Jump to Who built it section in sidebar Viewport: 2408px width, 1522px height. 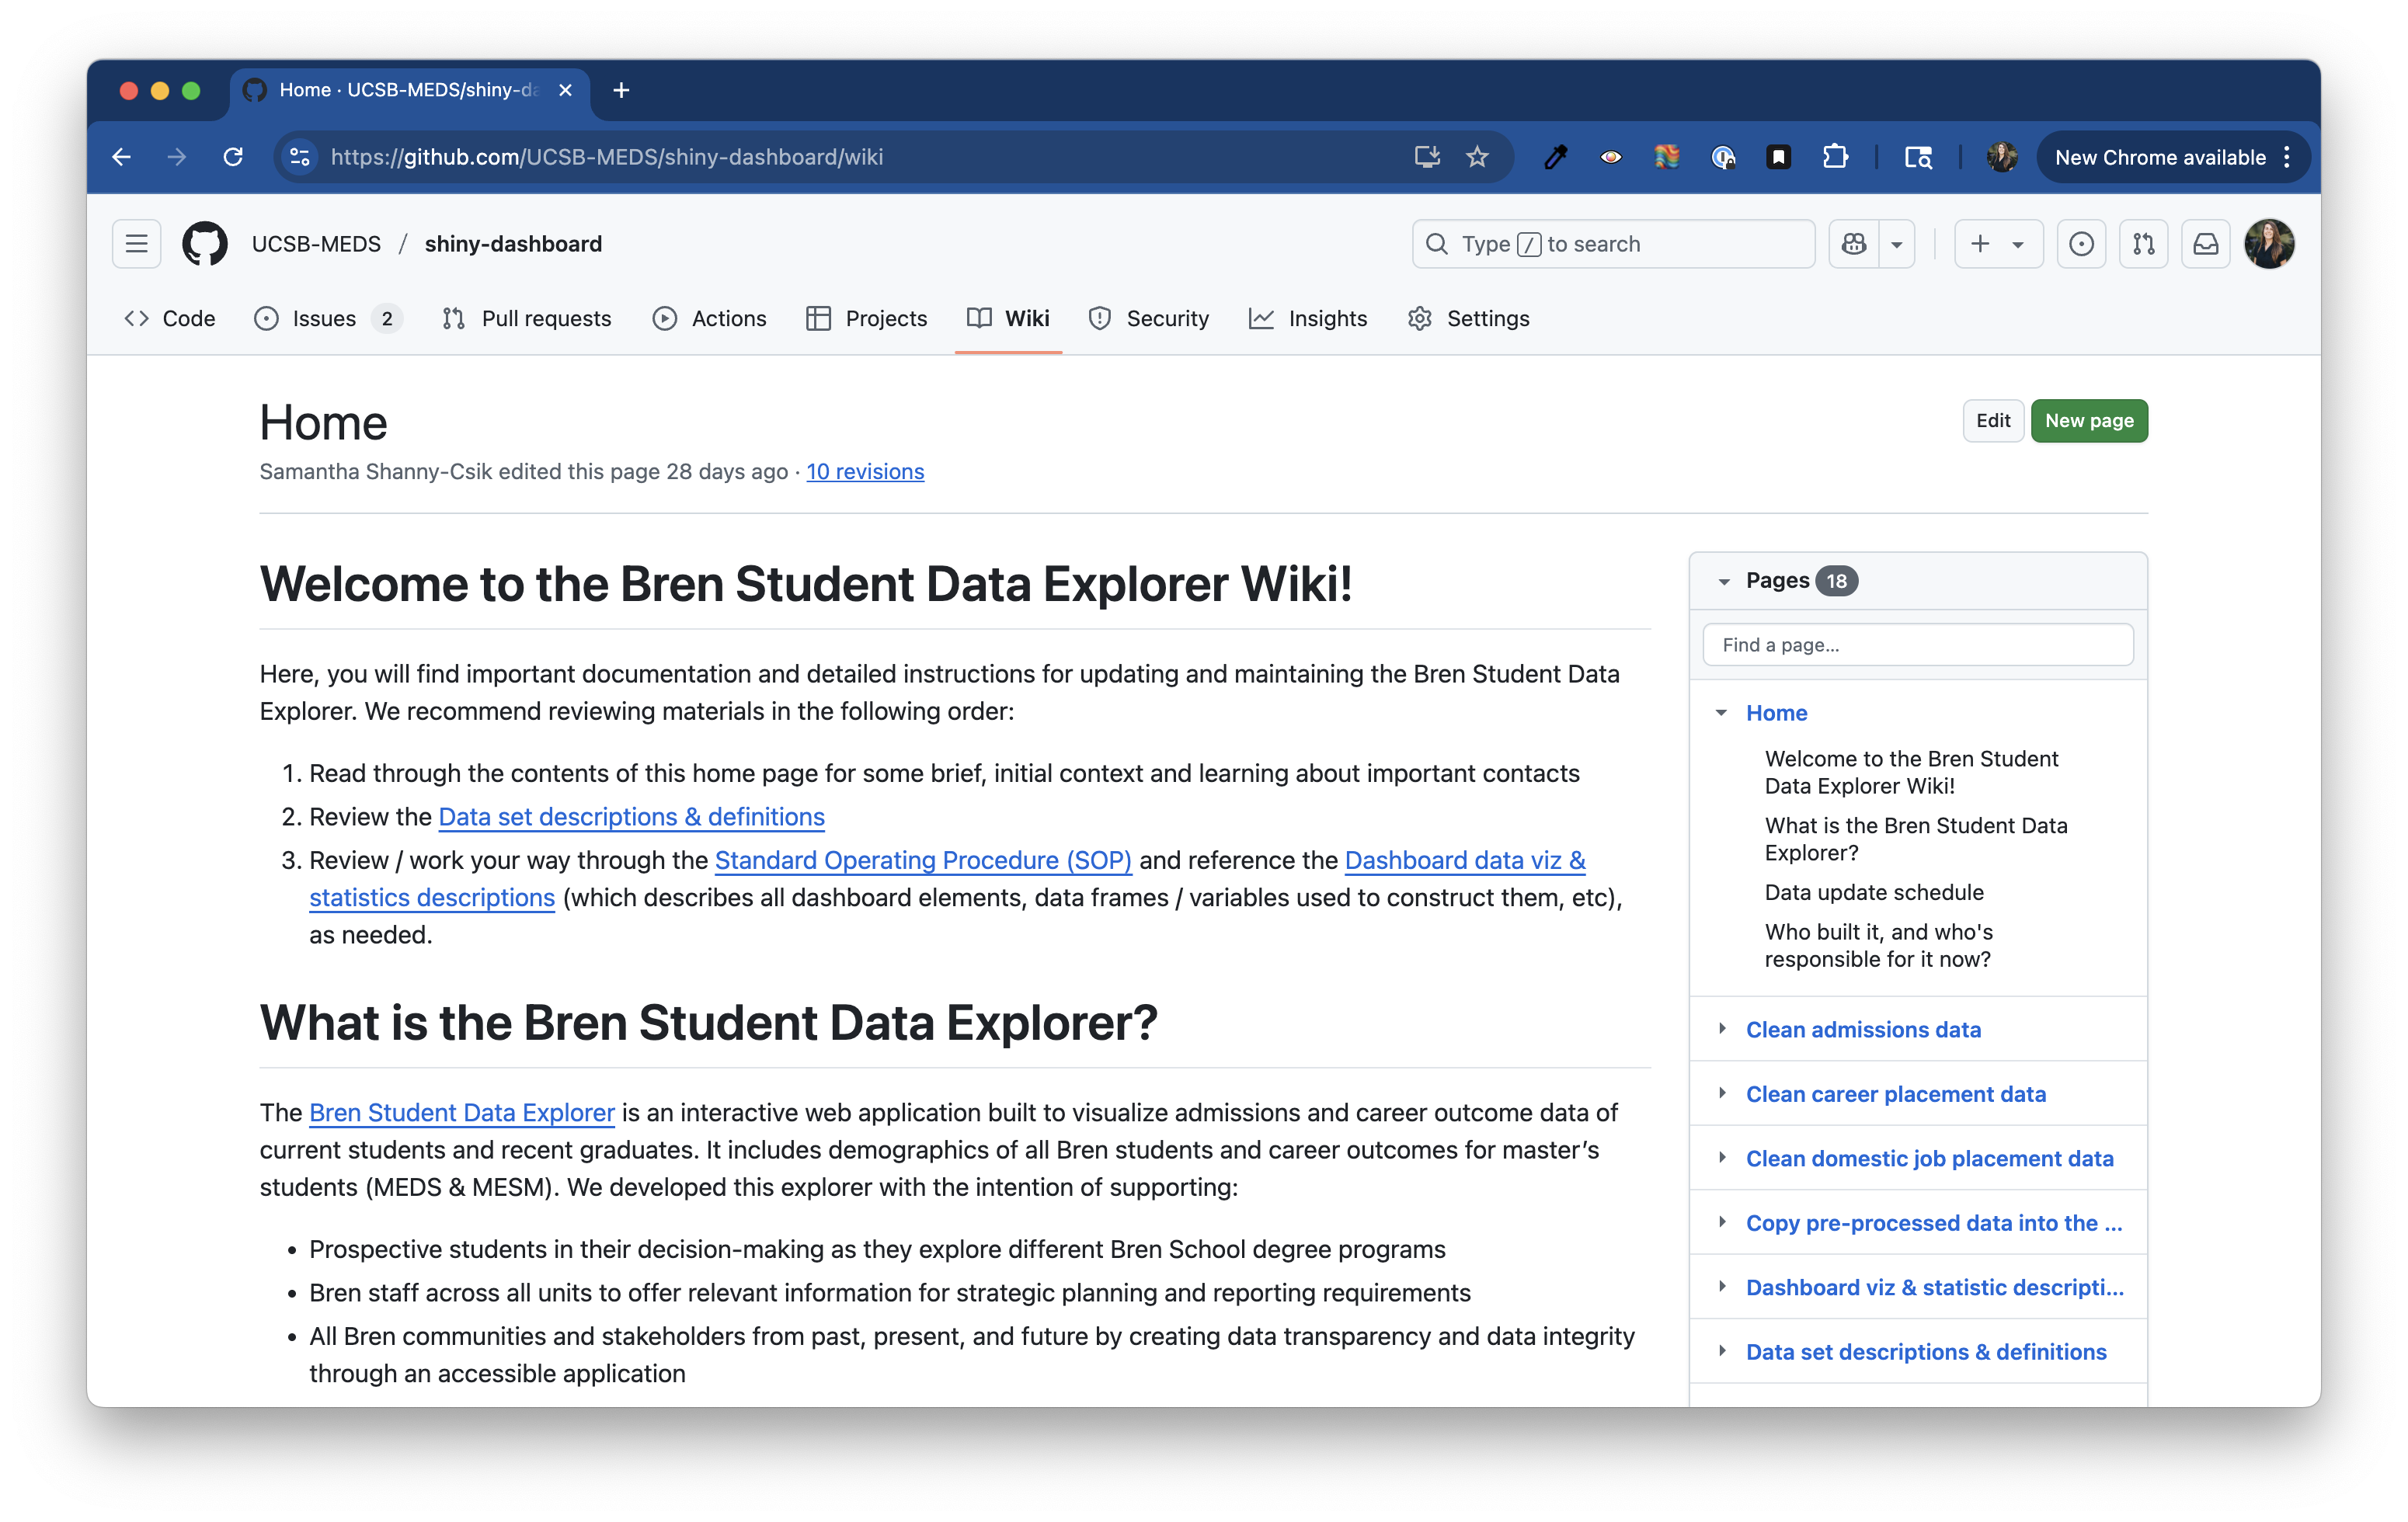(x=1878, y=945)
